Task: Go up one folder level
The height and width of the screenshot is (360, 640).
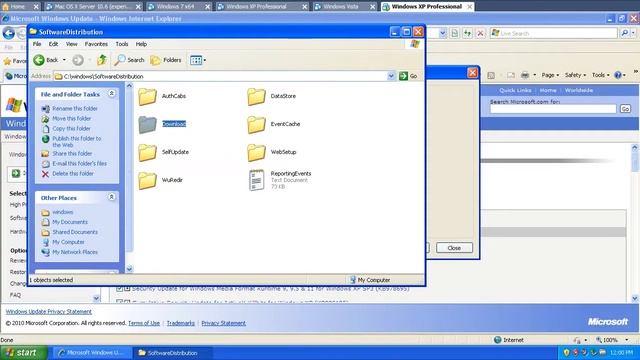Action: tap(102, 60)
